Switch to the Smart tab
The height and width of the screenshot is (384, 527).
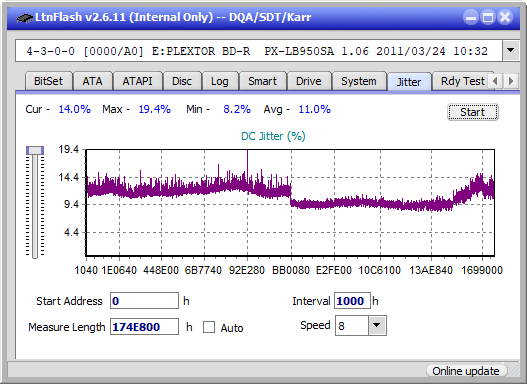click(262, 81)
